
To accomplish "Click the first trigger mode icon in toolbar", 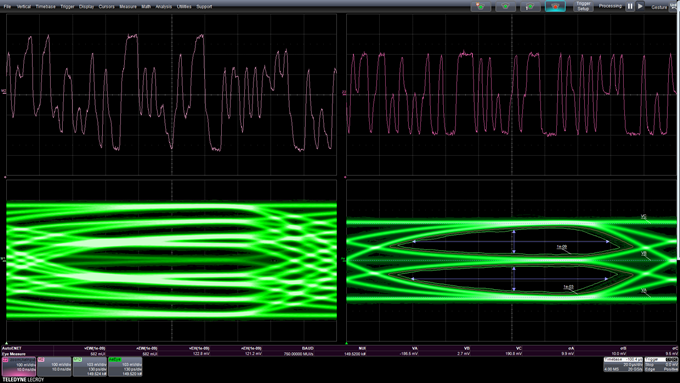I will [x=481, y=7].
